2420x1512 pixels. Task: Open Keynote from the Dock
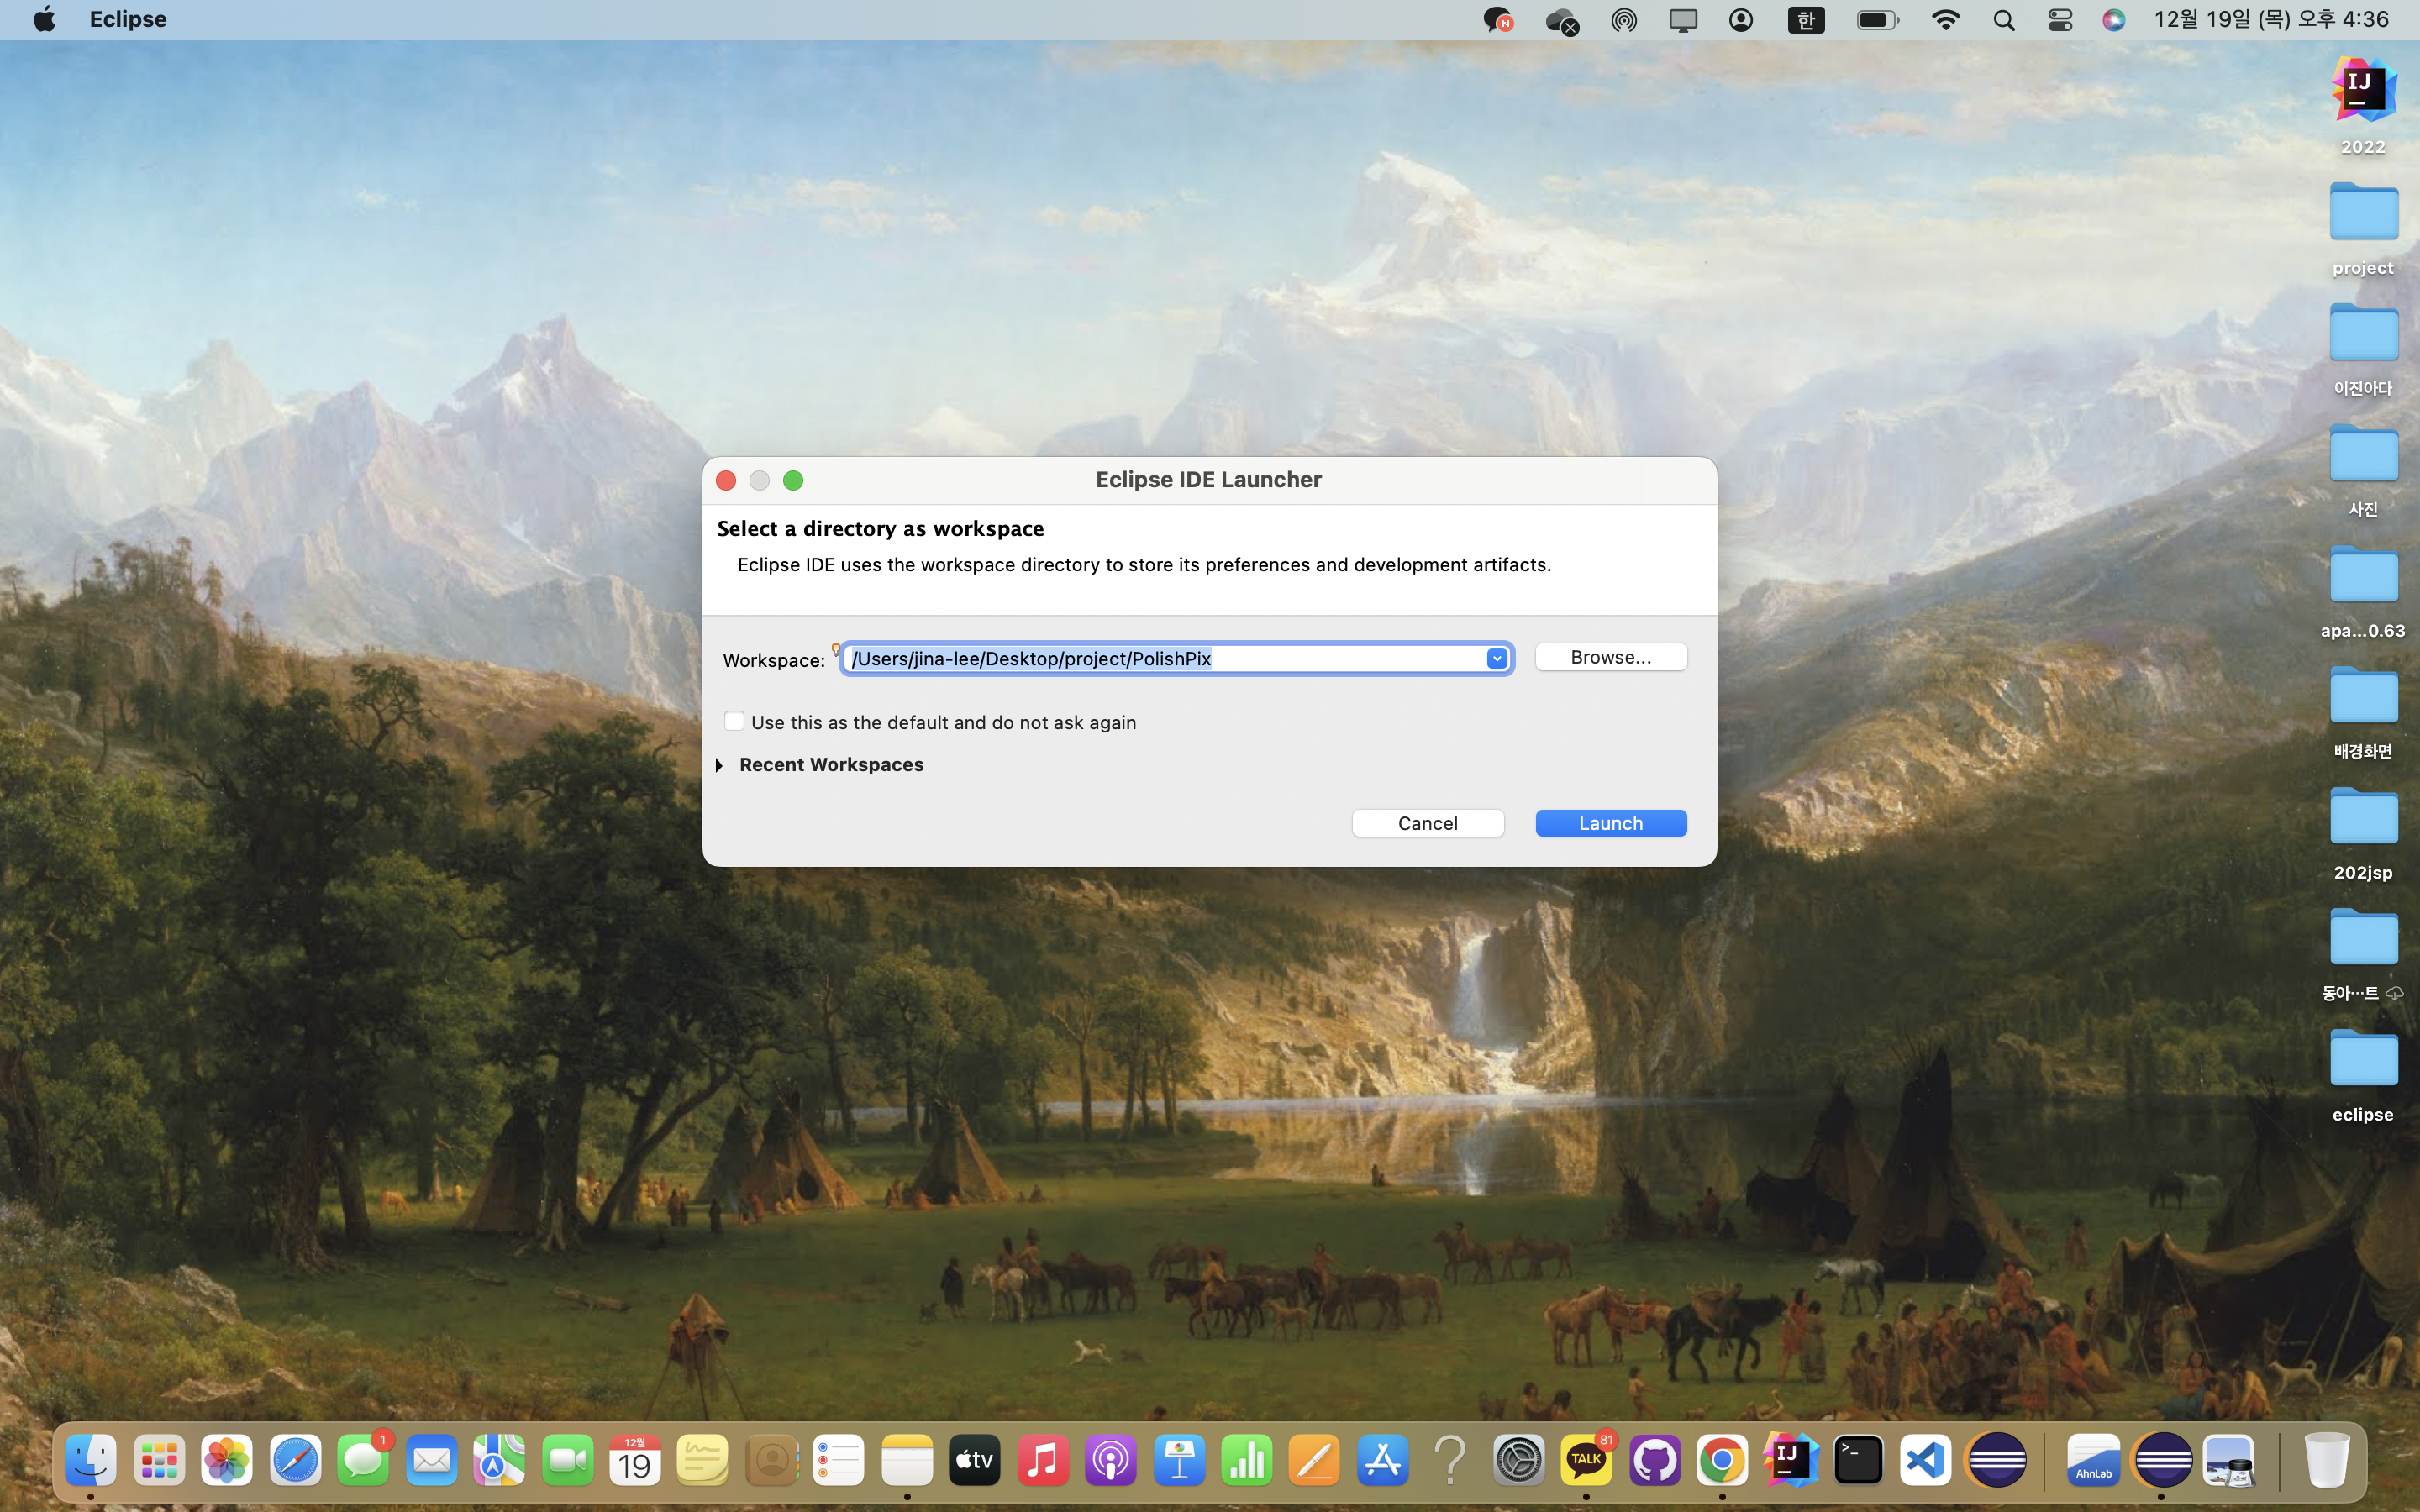pos(1178,1461)
